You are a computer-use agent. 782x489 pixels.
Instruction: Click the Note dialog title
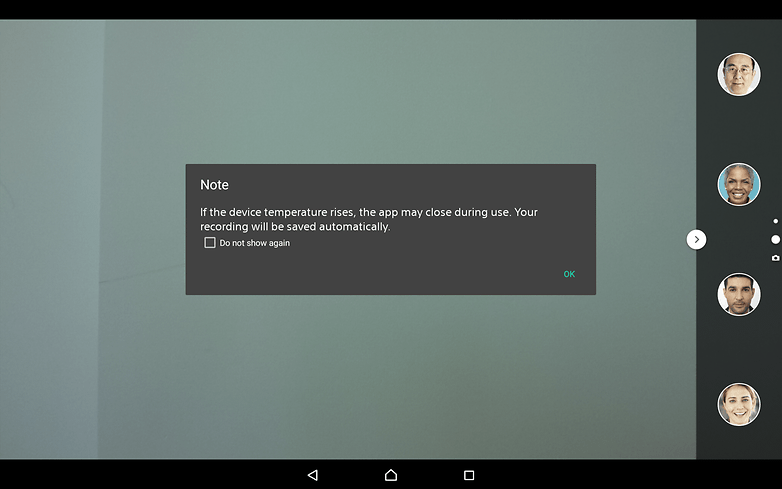(214, 185)
